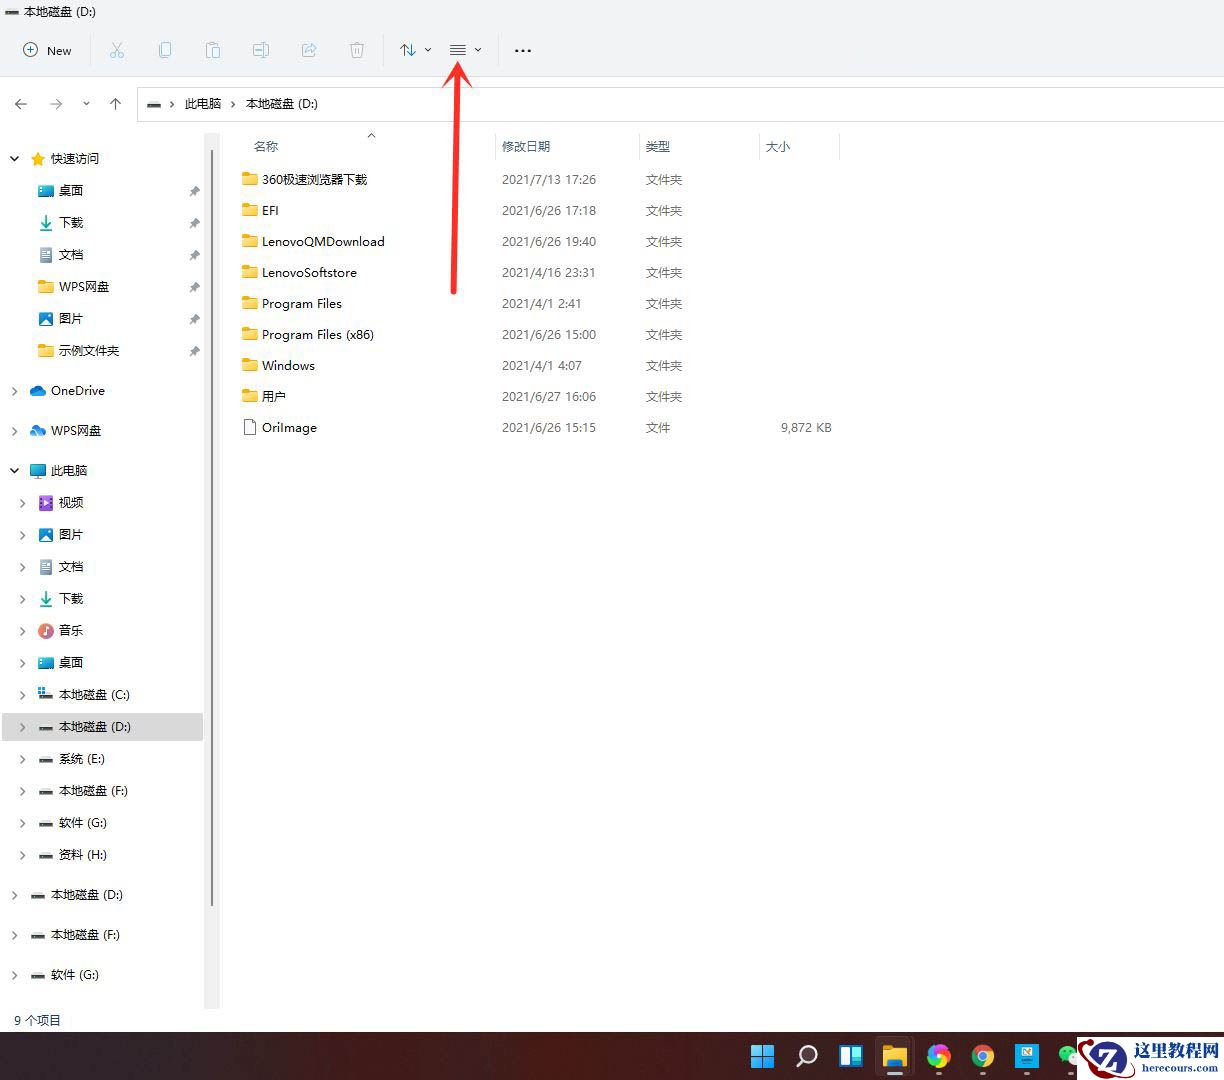
Task: Select the 修改日期 column header
Action: [527, 146]
